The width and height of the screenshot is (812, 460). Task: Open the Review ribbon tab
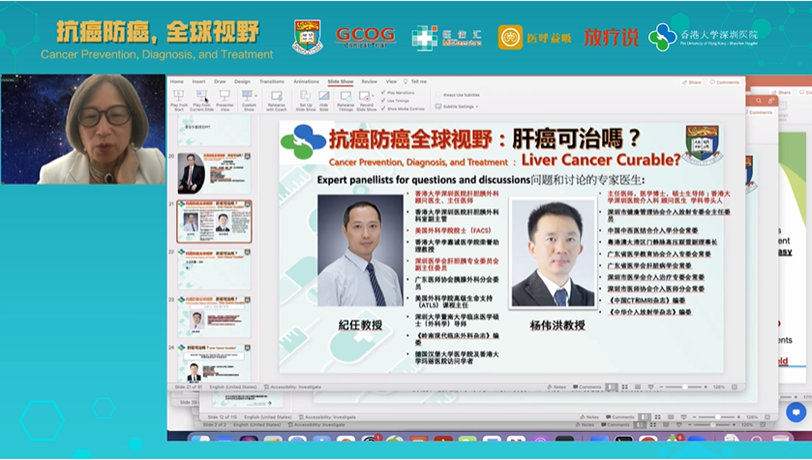tap(369, 81)
